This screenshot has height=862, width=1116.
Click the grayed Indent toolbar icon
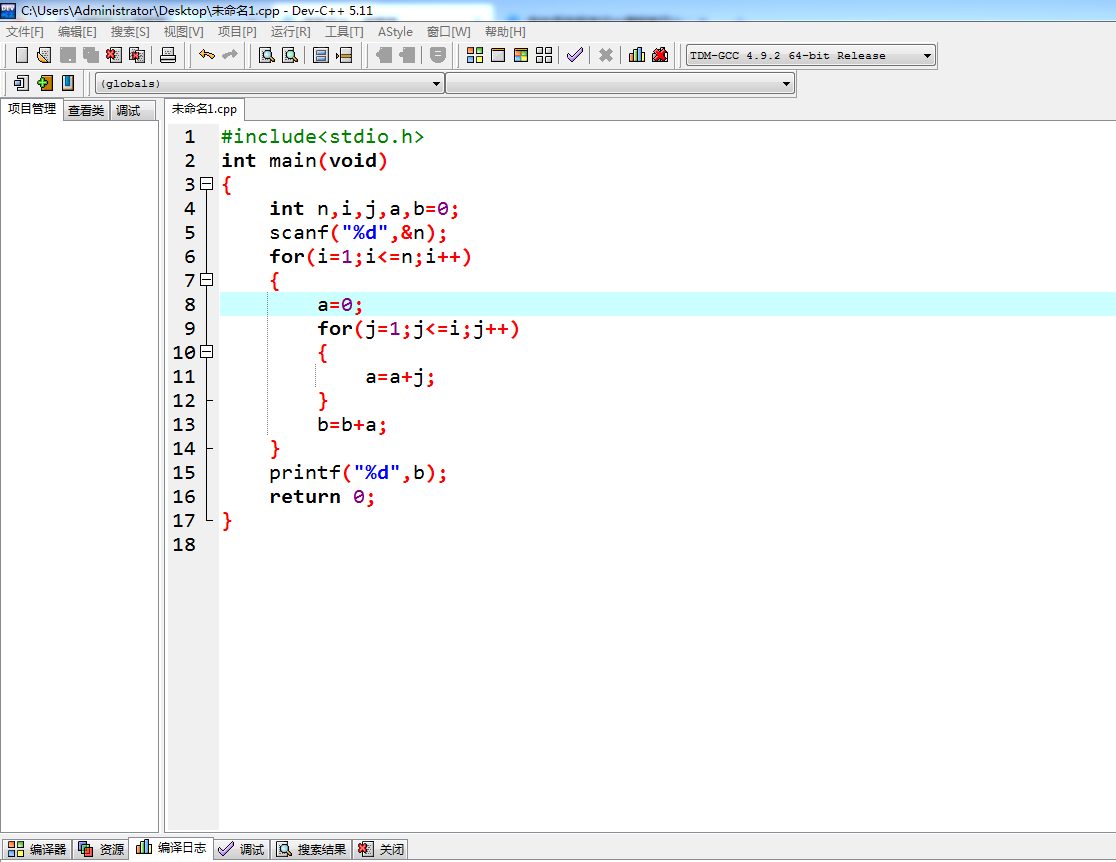407,55
